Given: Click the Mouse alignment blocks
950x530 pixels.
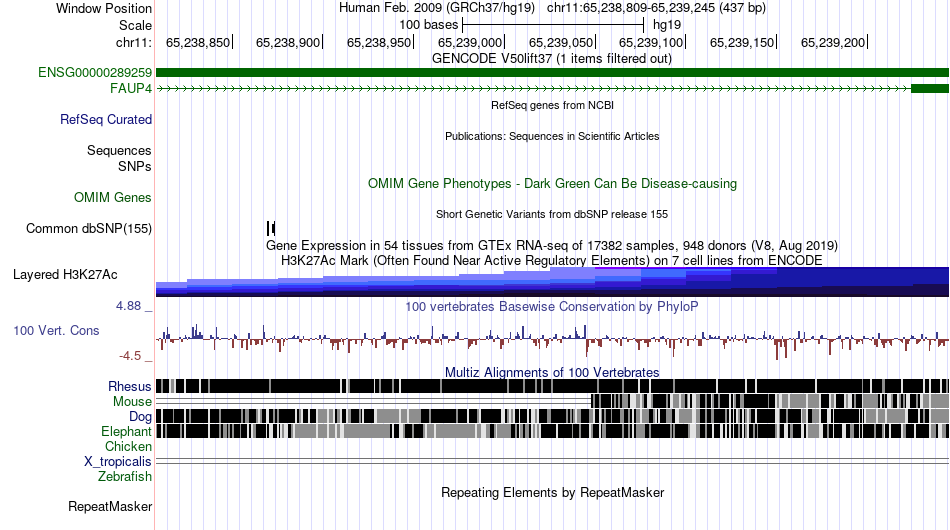Looking at the screenshot, I should (x=769, y=401).
